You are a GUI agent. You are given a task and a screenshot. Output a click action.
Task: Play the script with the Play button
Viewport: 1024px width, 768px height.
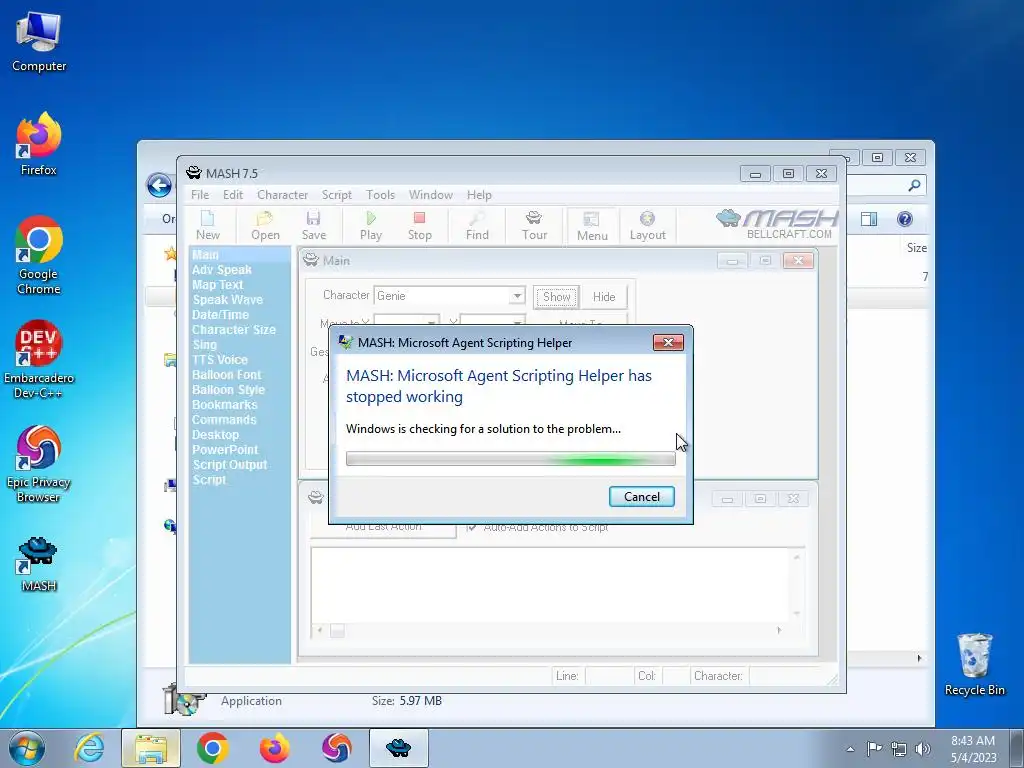[x=371, y=226]
